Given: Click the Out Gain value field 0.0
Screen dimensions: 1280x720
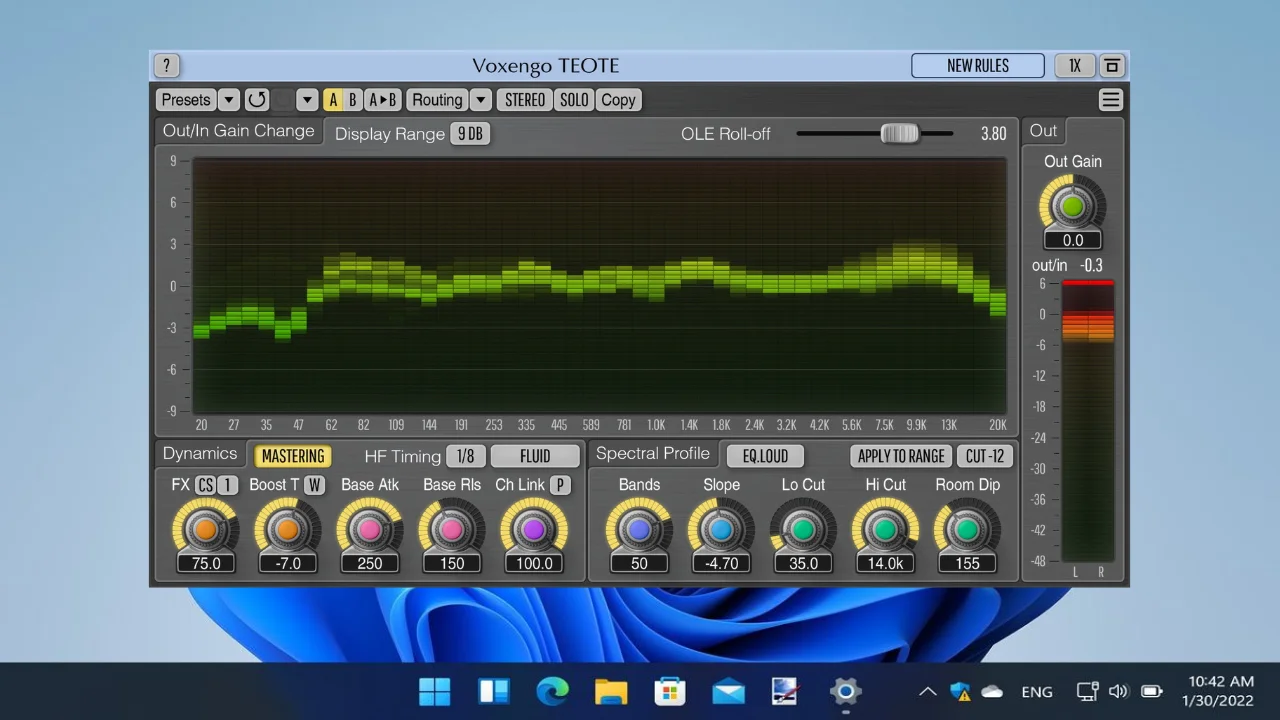Looking at the screenshot, I should (1073, 240).
